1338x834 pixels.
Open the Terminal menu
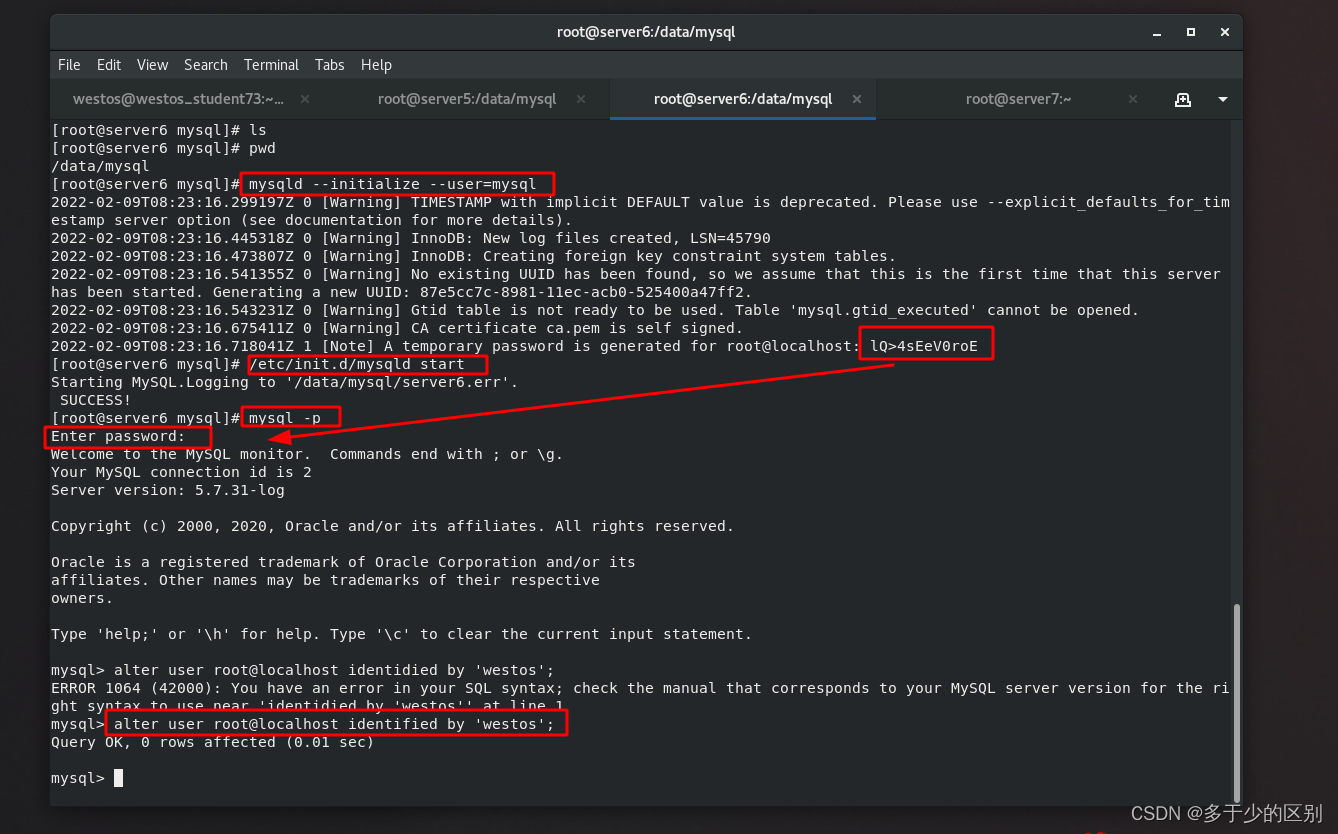(x=271, y=64)
